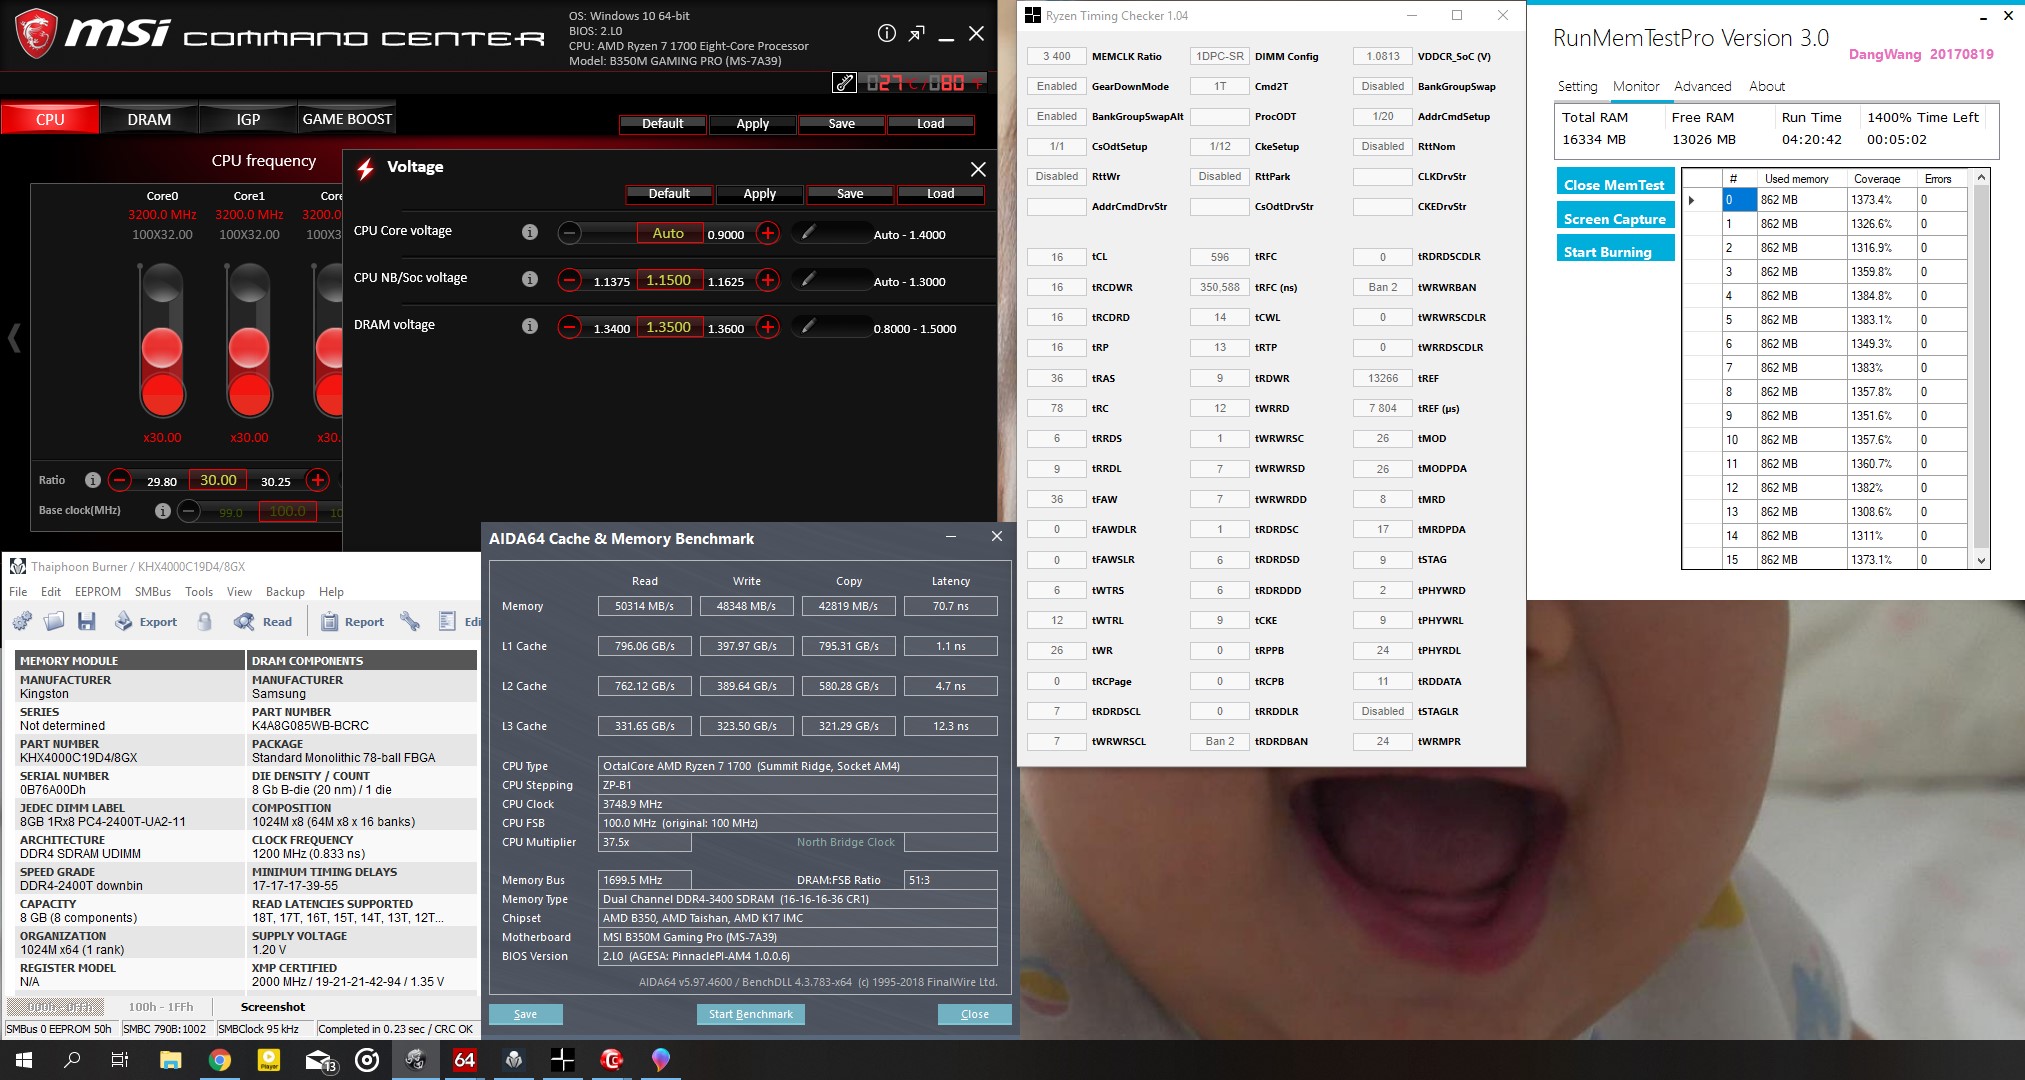Click the Read toolbar button in Thaiphoon Burner
This screenshot has height=1080, width=2025.
pos(263,621)
